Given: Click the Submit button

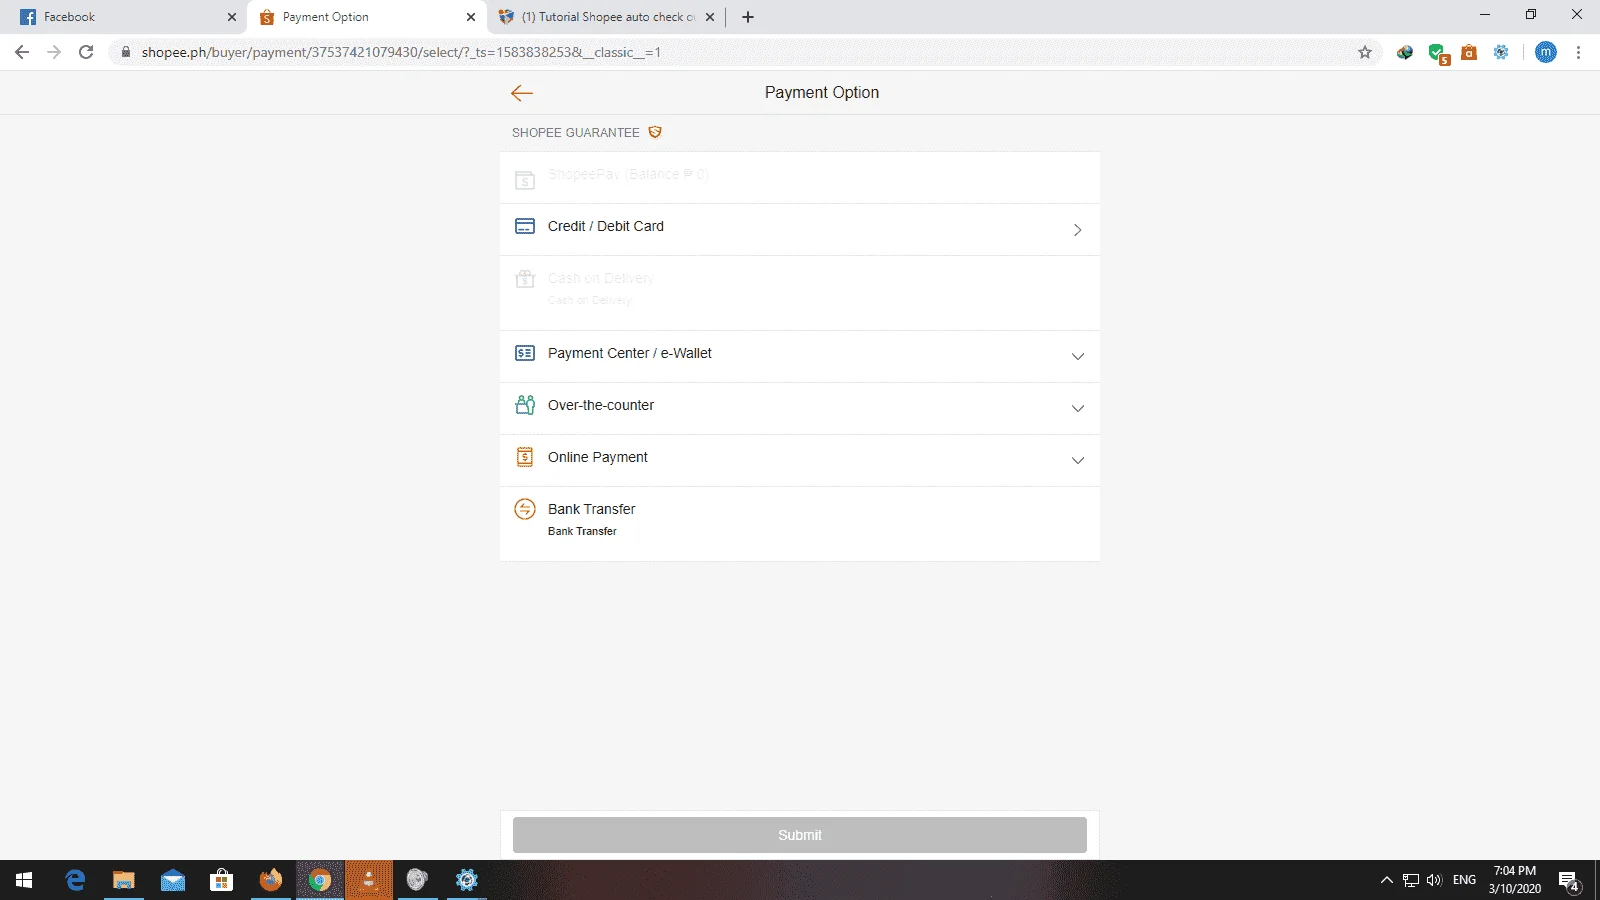Looking at the screenshot, I should pyautogui.click(x=800, y=835).
